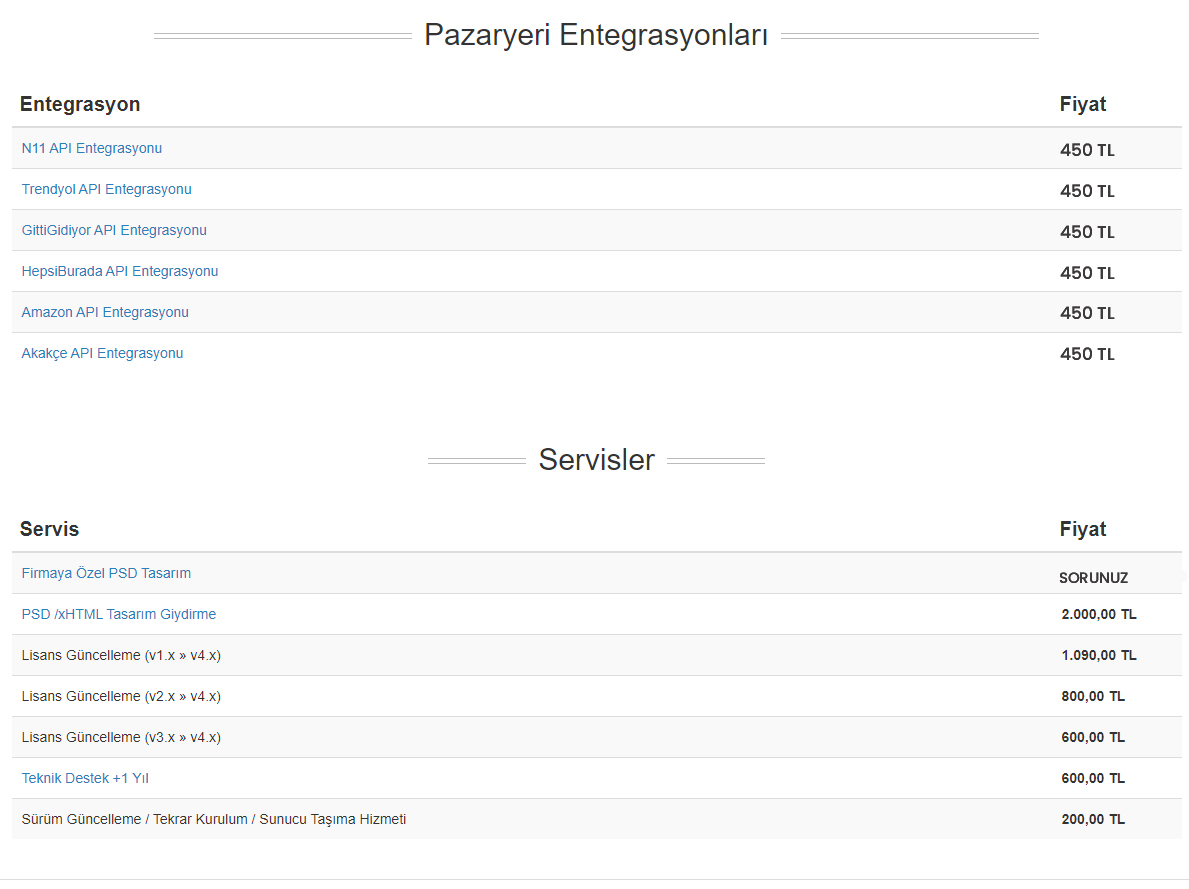Click the 2.000,00 TL price cell

coord(1099,614)
